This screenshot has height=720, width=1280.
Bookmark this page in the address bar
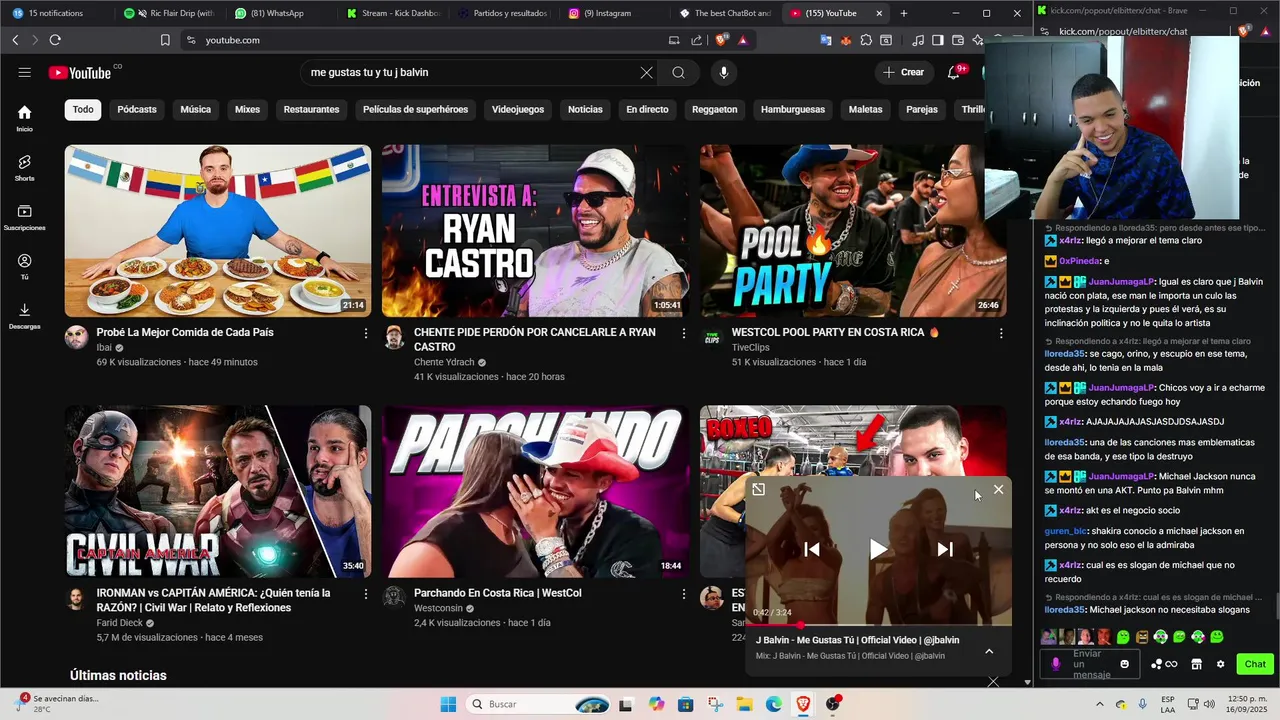(165, 40)
